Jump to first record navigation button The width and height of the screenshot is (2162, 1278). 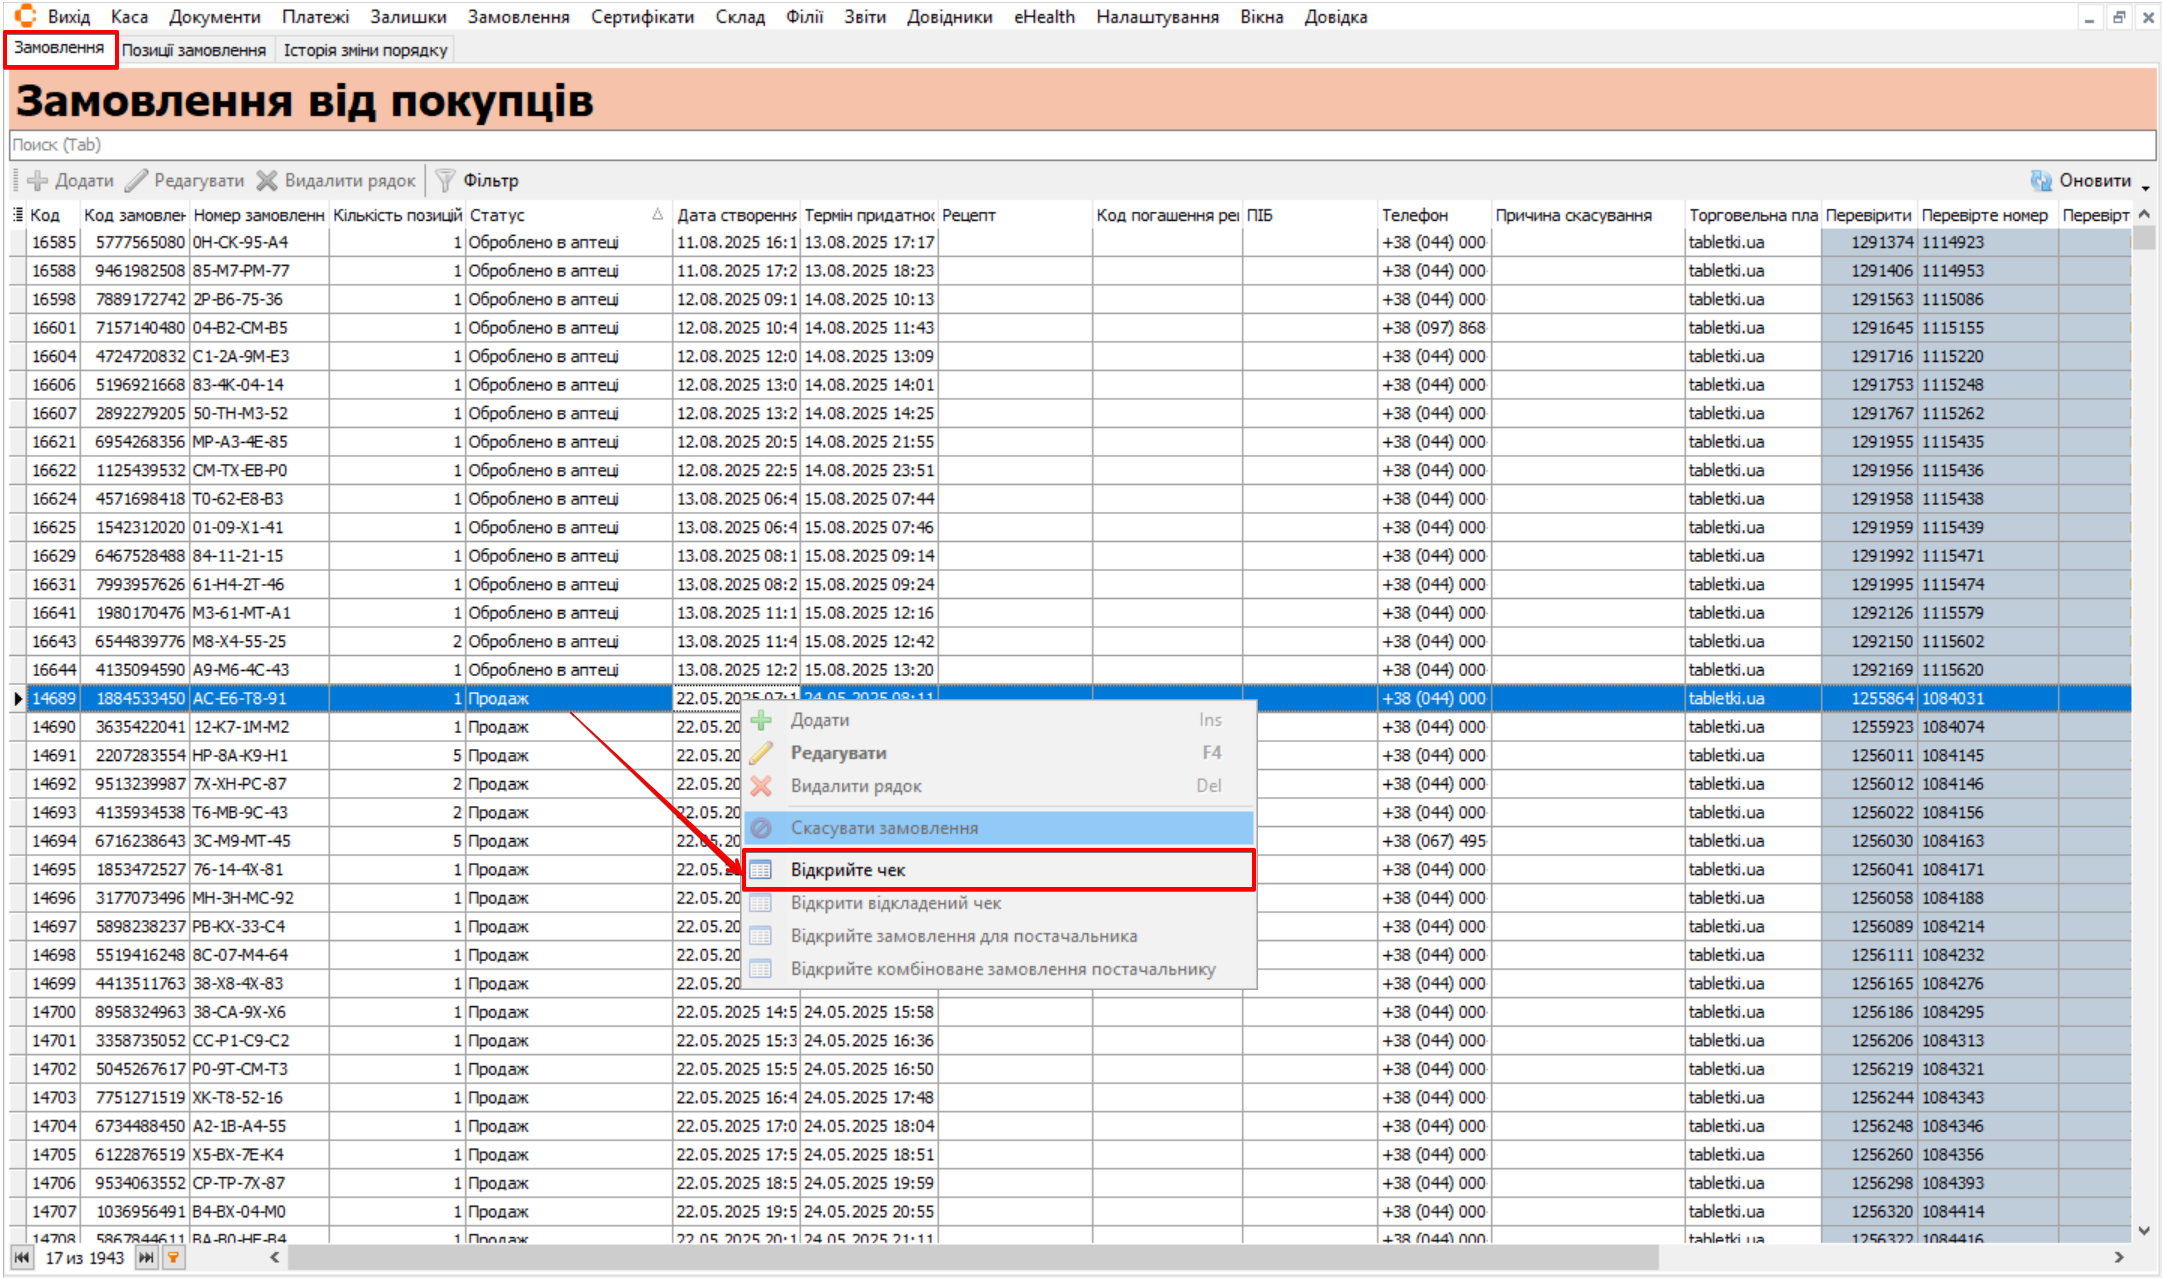coord(21,1257)
